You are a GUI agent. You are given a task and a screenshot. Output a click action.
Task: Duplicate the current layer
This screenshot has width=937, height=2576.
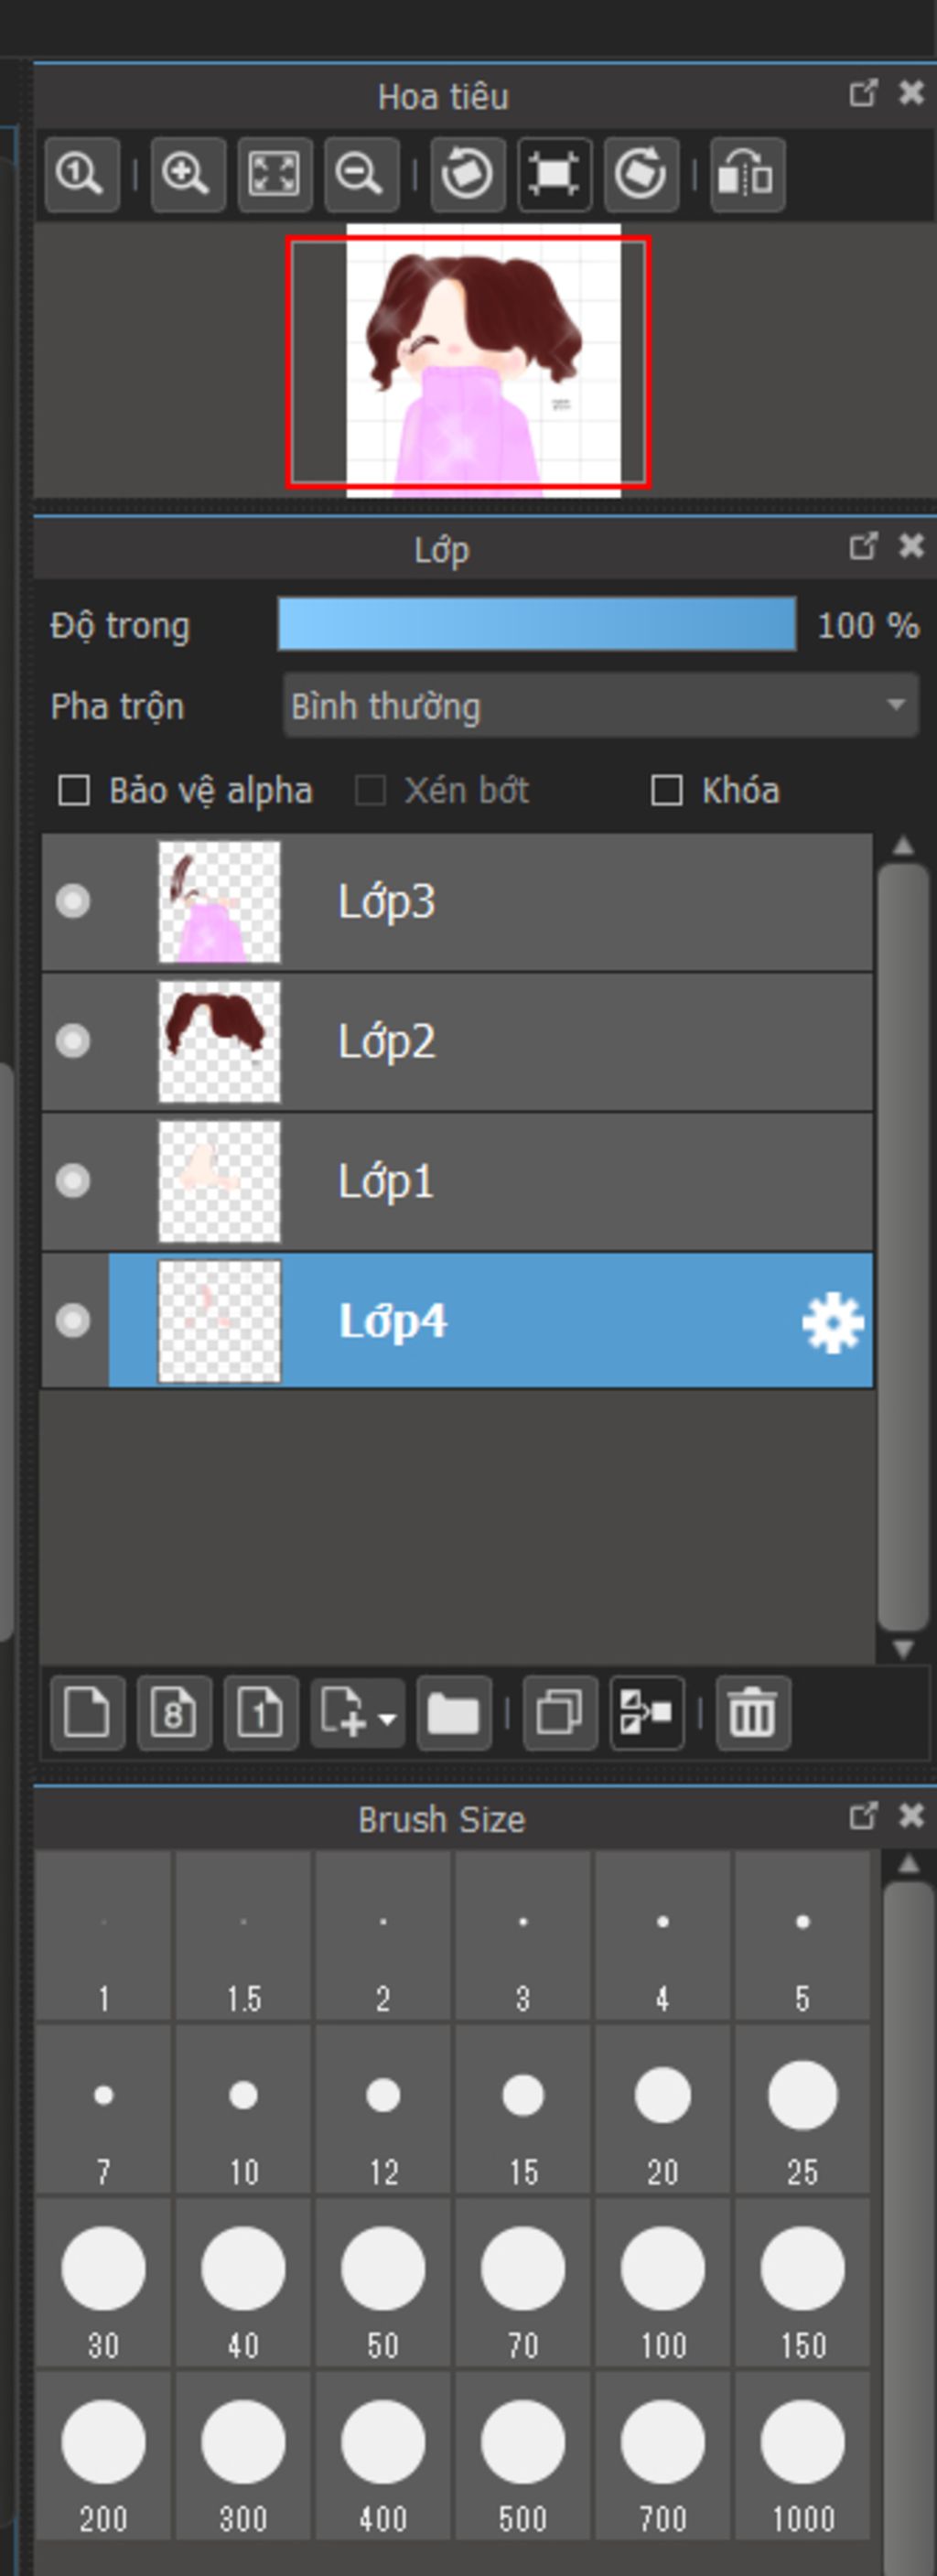point(560,1712)
